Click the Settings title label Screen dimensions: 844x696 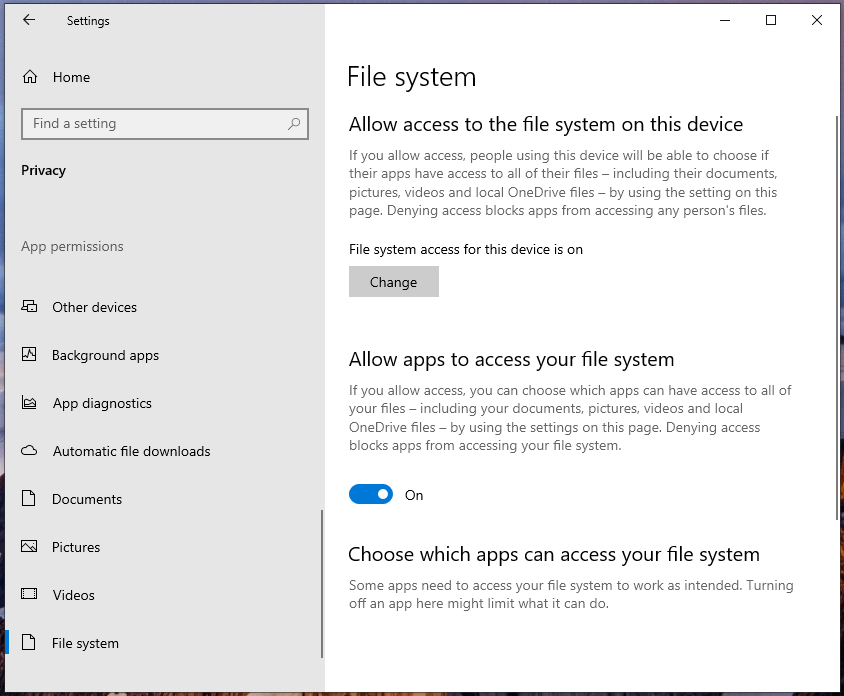point(88,20)
